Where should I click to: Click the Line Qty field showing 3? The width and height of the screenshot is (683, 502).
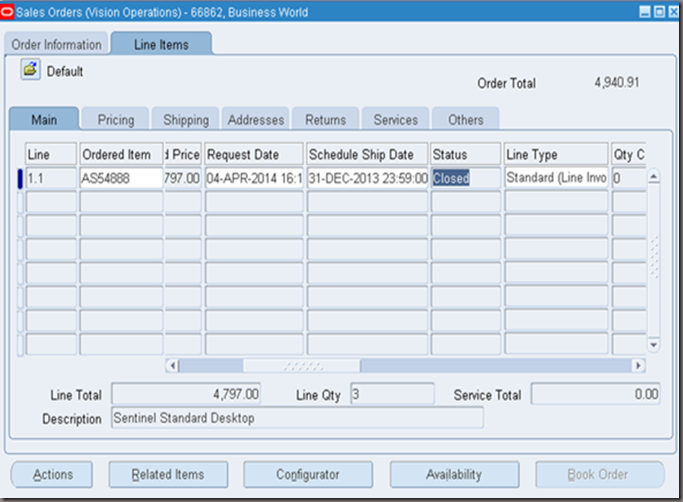pos(392,394)
